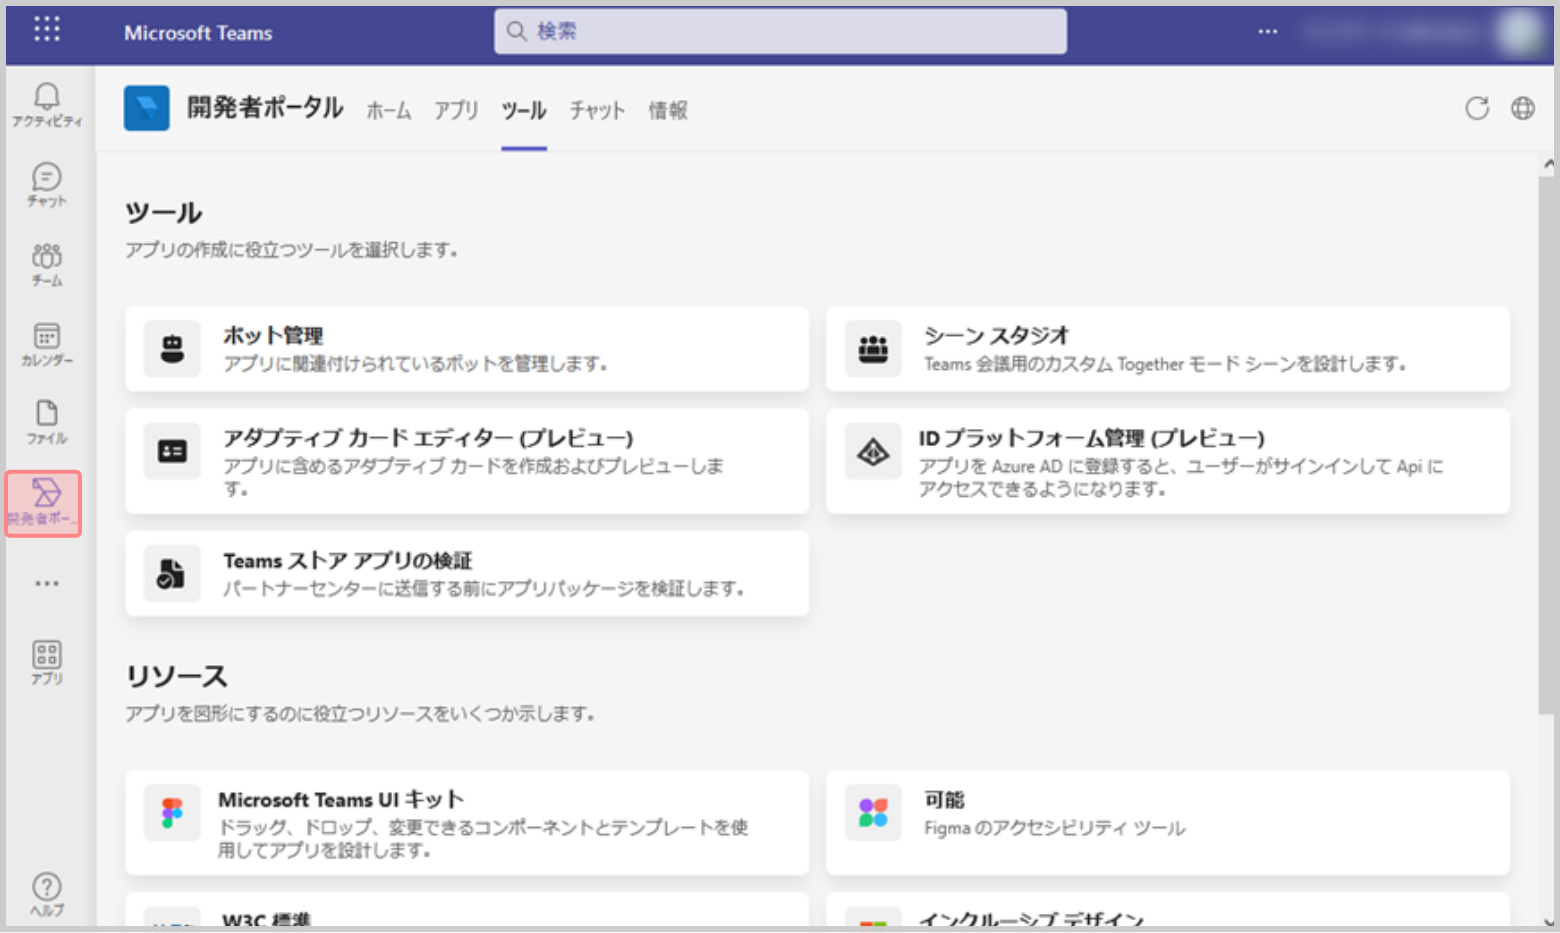The image size is (1560, 933).
Task: Open Chat from the left sidebar
Action: coord(46,184)
